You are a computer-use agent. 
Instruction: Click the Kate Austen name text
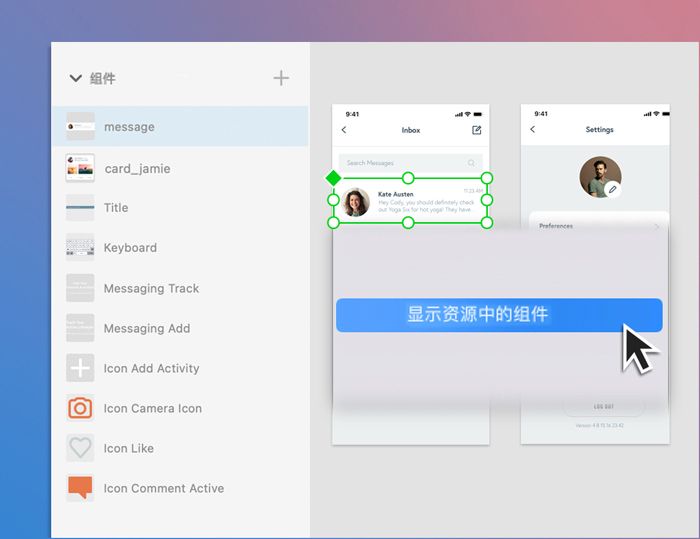396,194
